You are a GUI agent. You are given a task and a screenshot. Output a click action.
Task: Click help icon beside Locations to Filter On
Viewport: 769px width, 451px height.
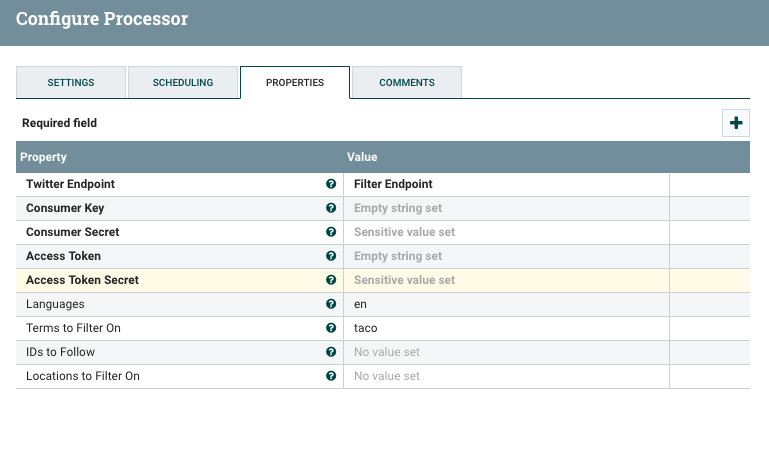pyautogui.click(x=330, y=376)
